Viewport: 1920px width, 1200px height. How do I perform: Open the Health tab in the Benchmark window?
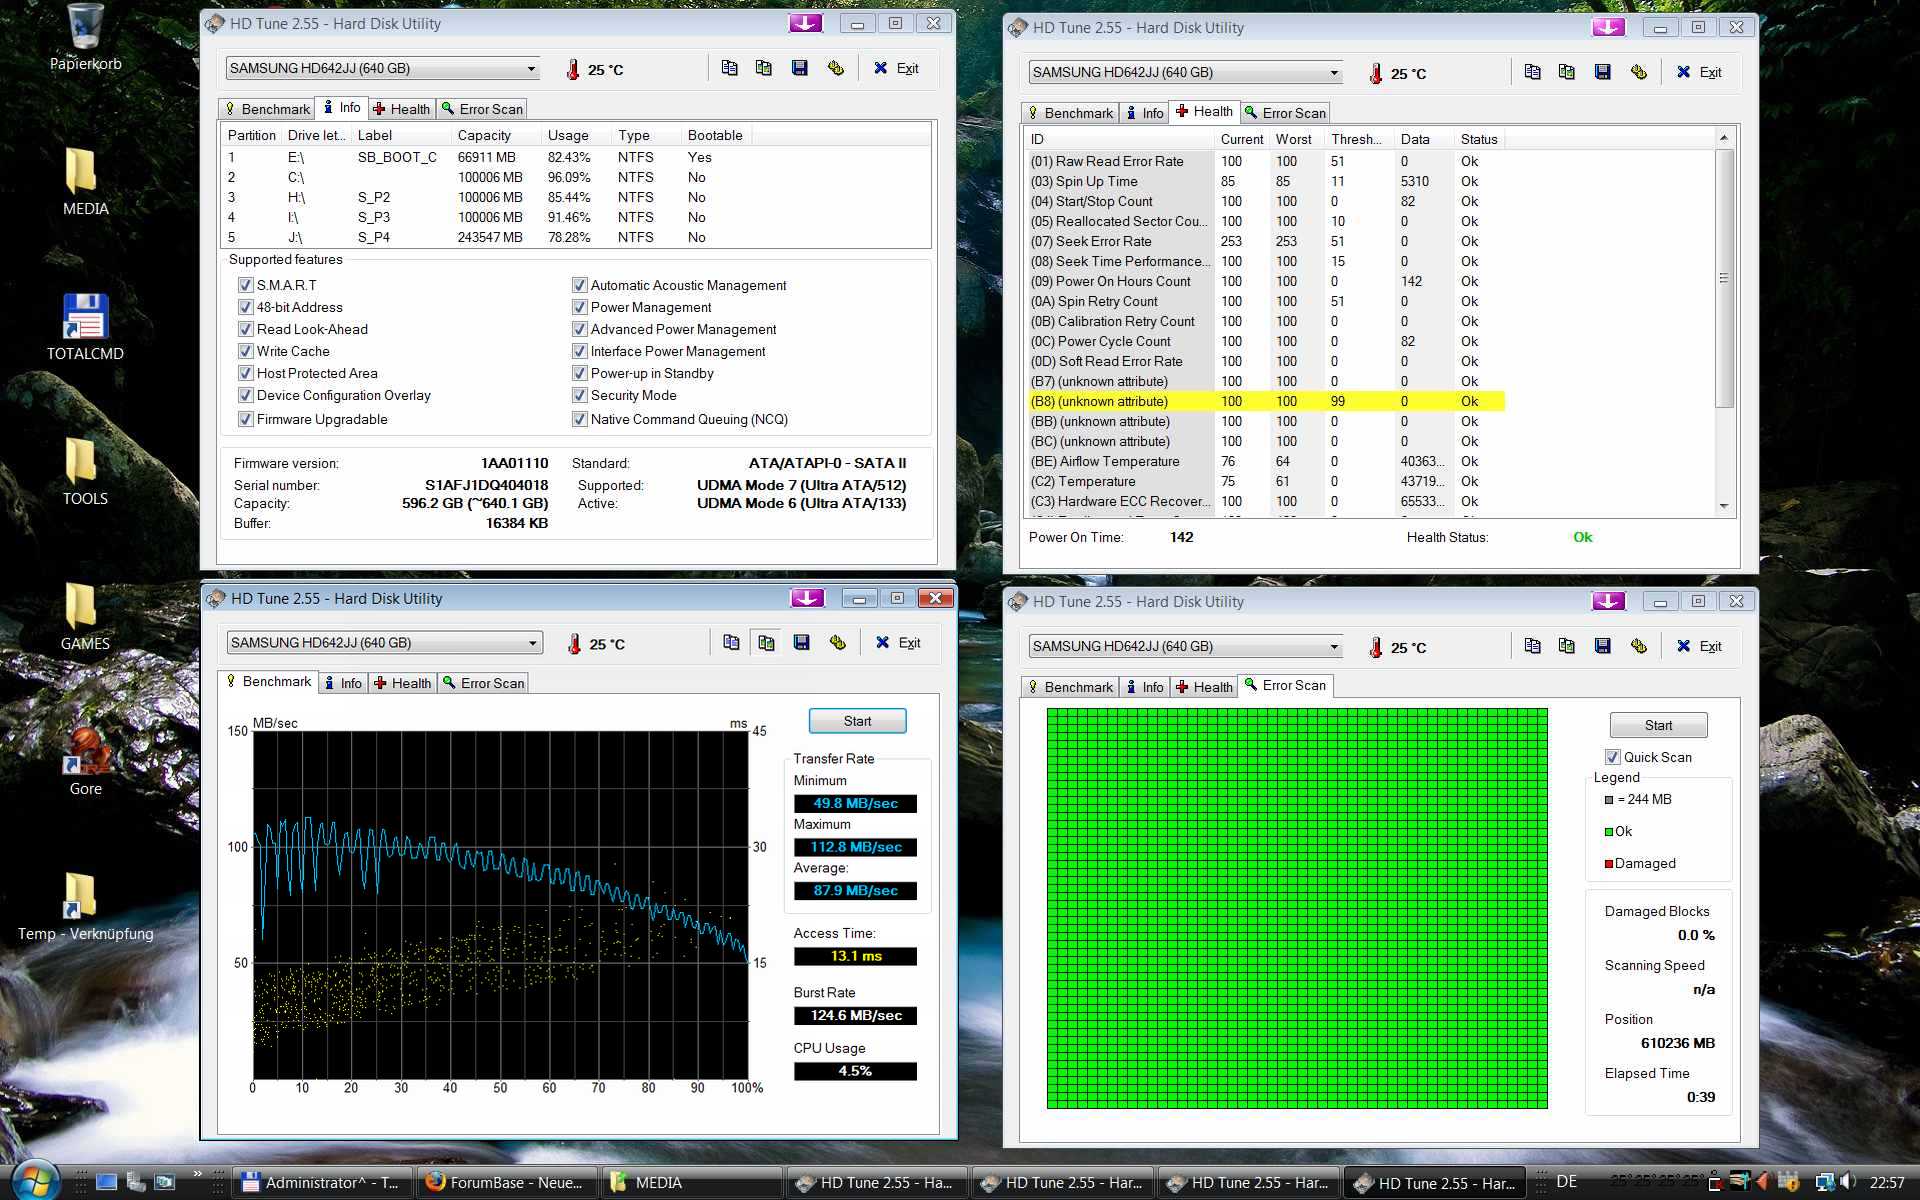402,683
